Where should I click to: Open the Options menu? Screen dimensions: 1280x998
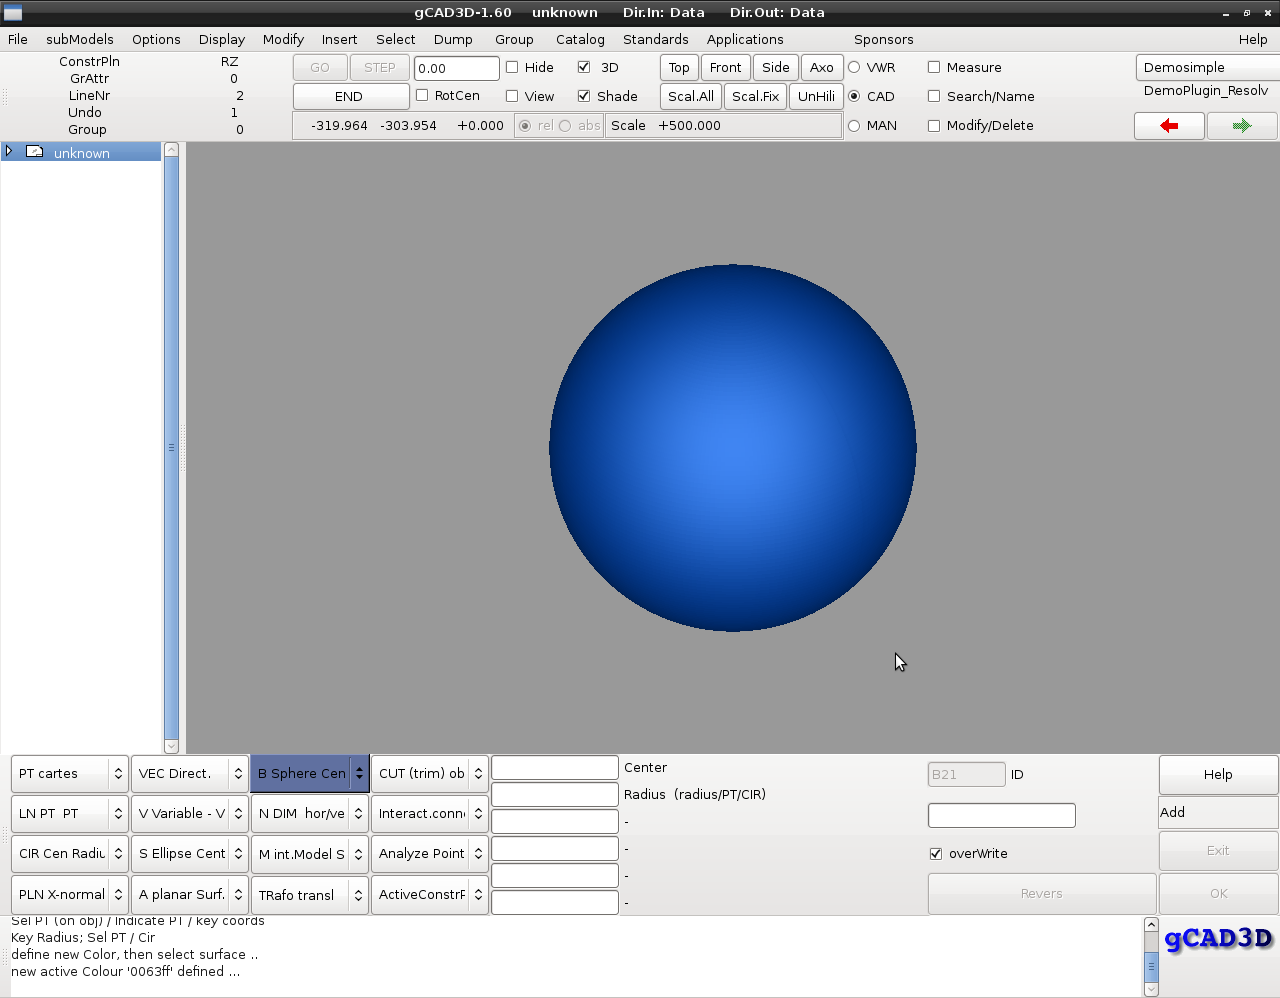156,39
